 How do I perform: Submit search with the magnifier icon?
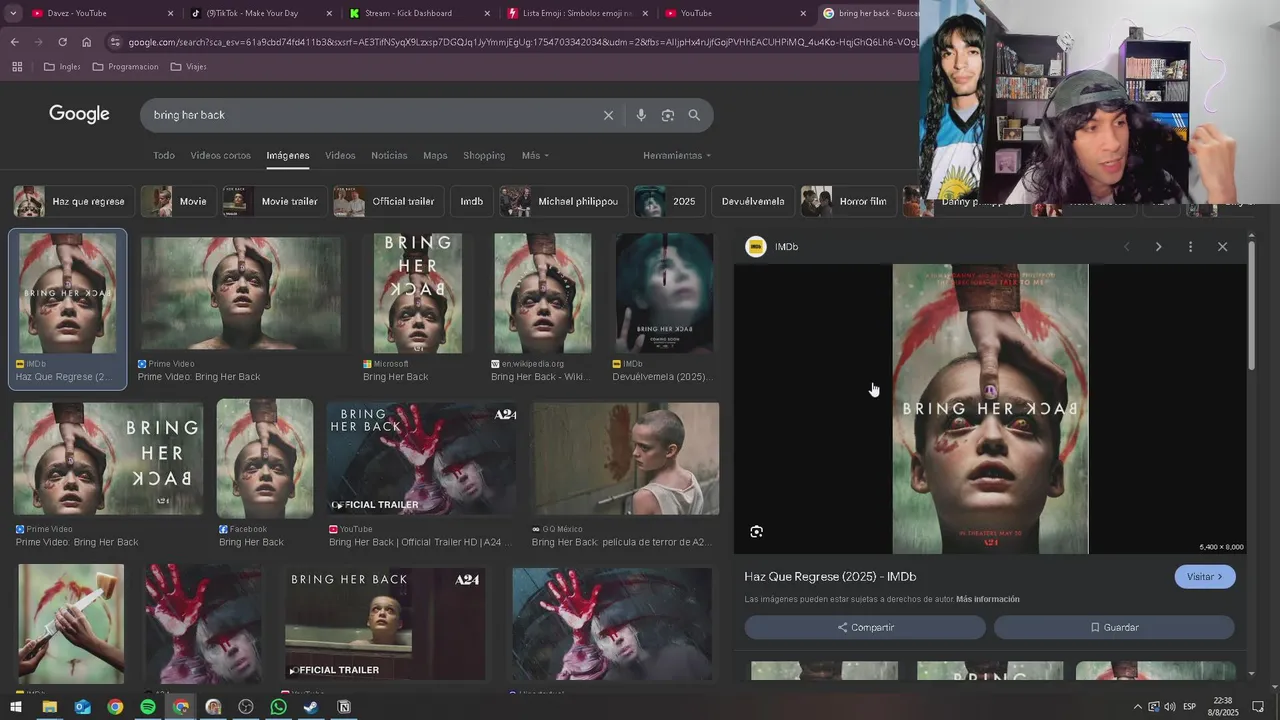(x=694, y=115)
